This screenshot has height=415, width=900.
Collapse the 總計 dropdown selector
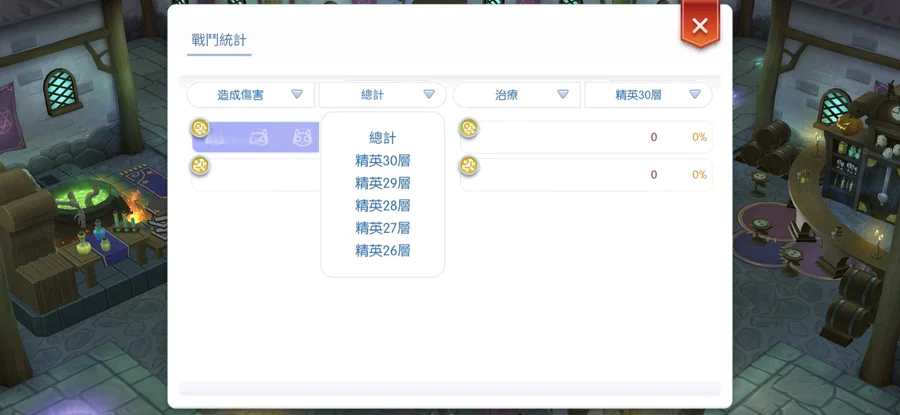point(382,95)
